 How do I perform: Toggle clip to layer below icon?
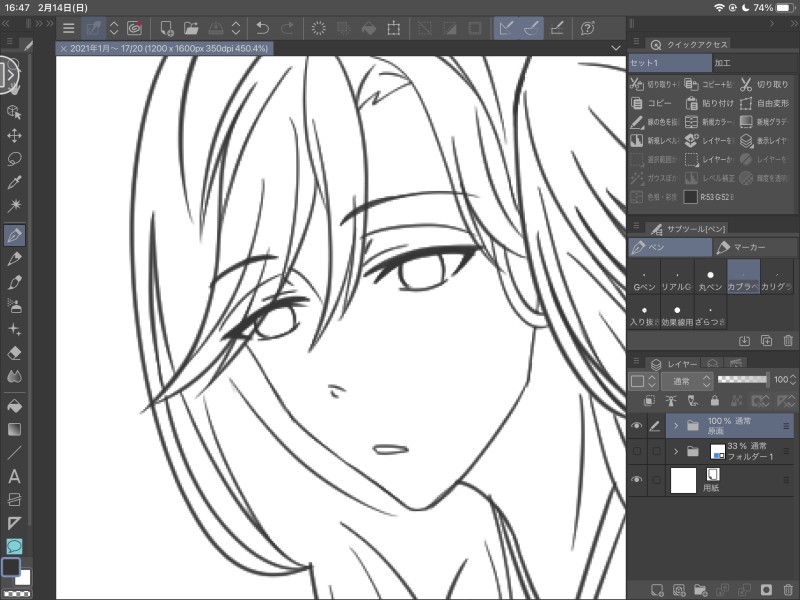649,401
